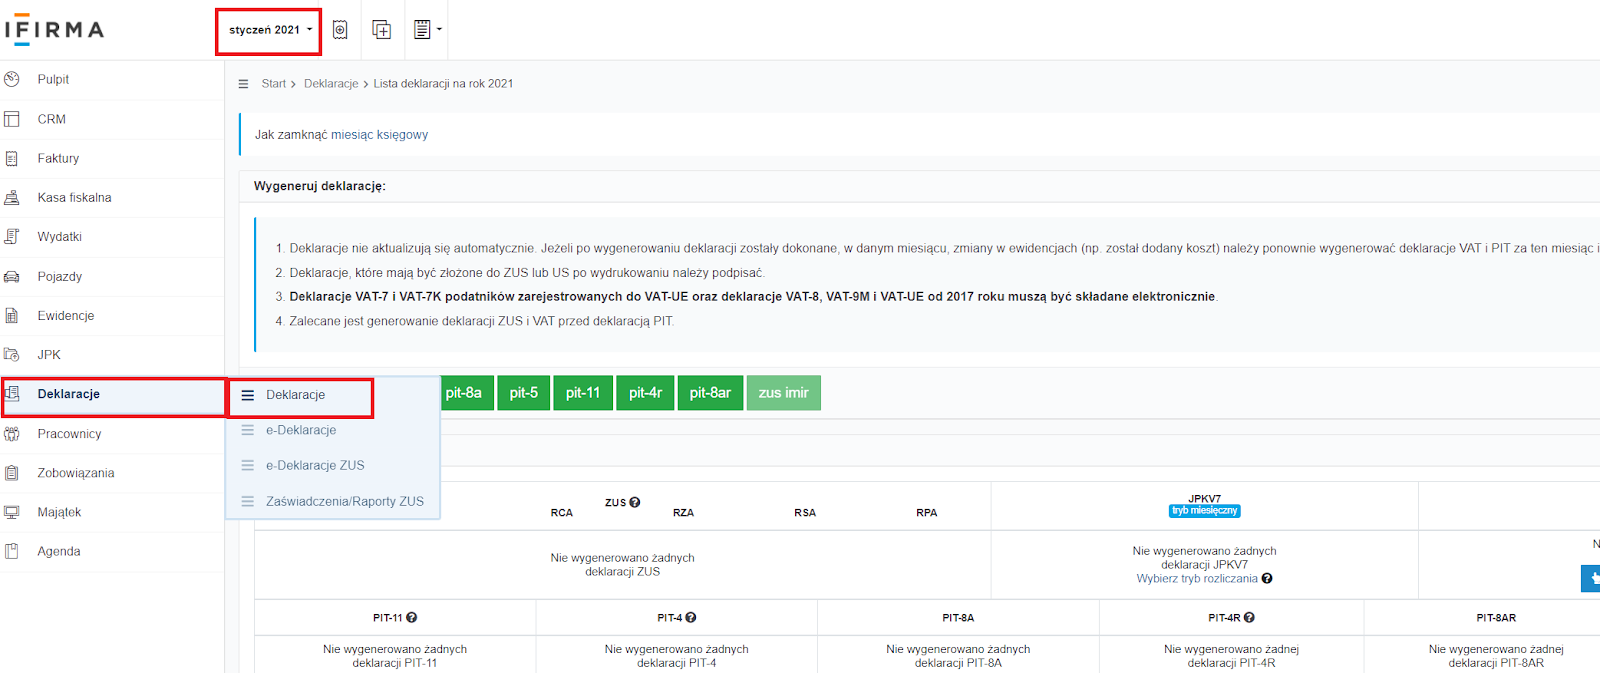Click the Pojazdy car icon
The image size is (1600, 673).
click(x=12, y=277)
